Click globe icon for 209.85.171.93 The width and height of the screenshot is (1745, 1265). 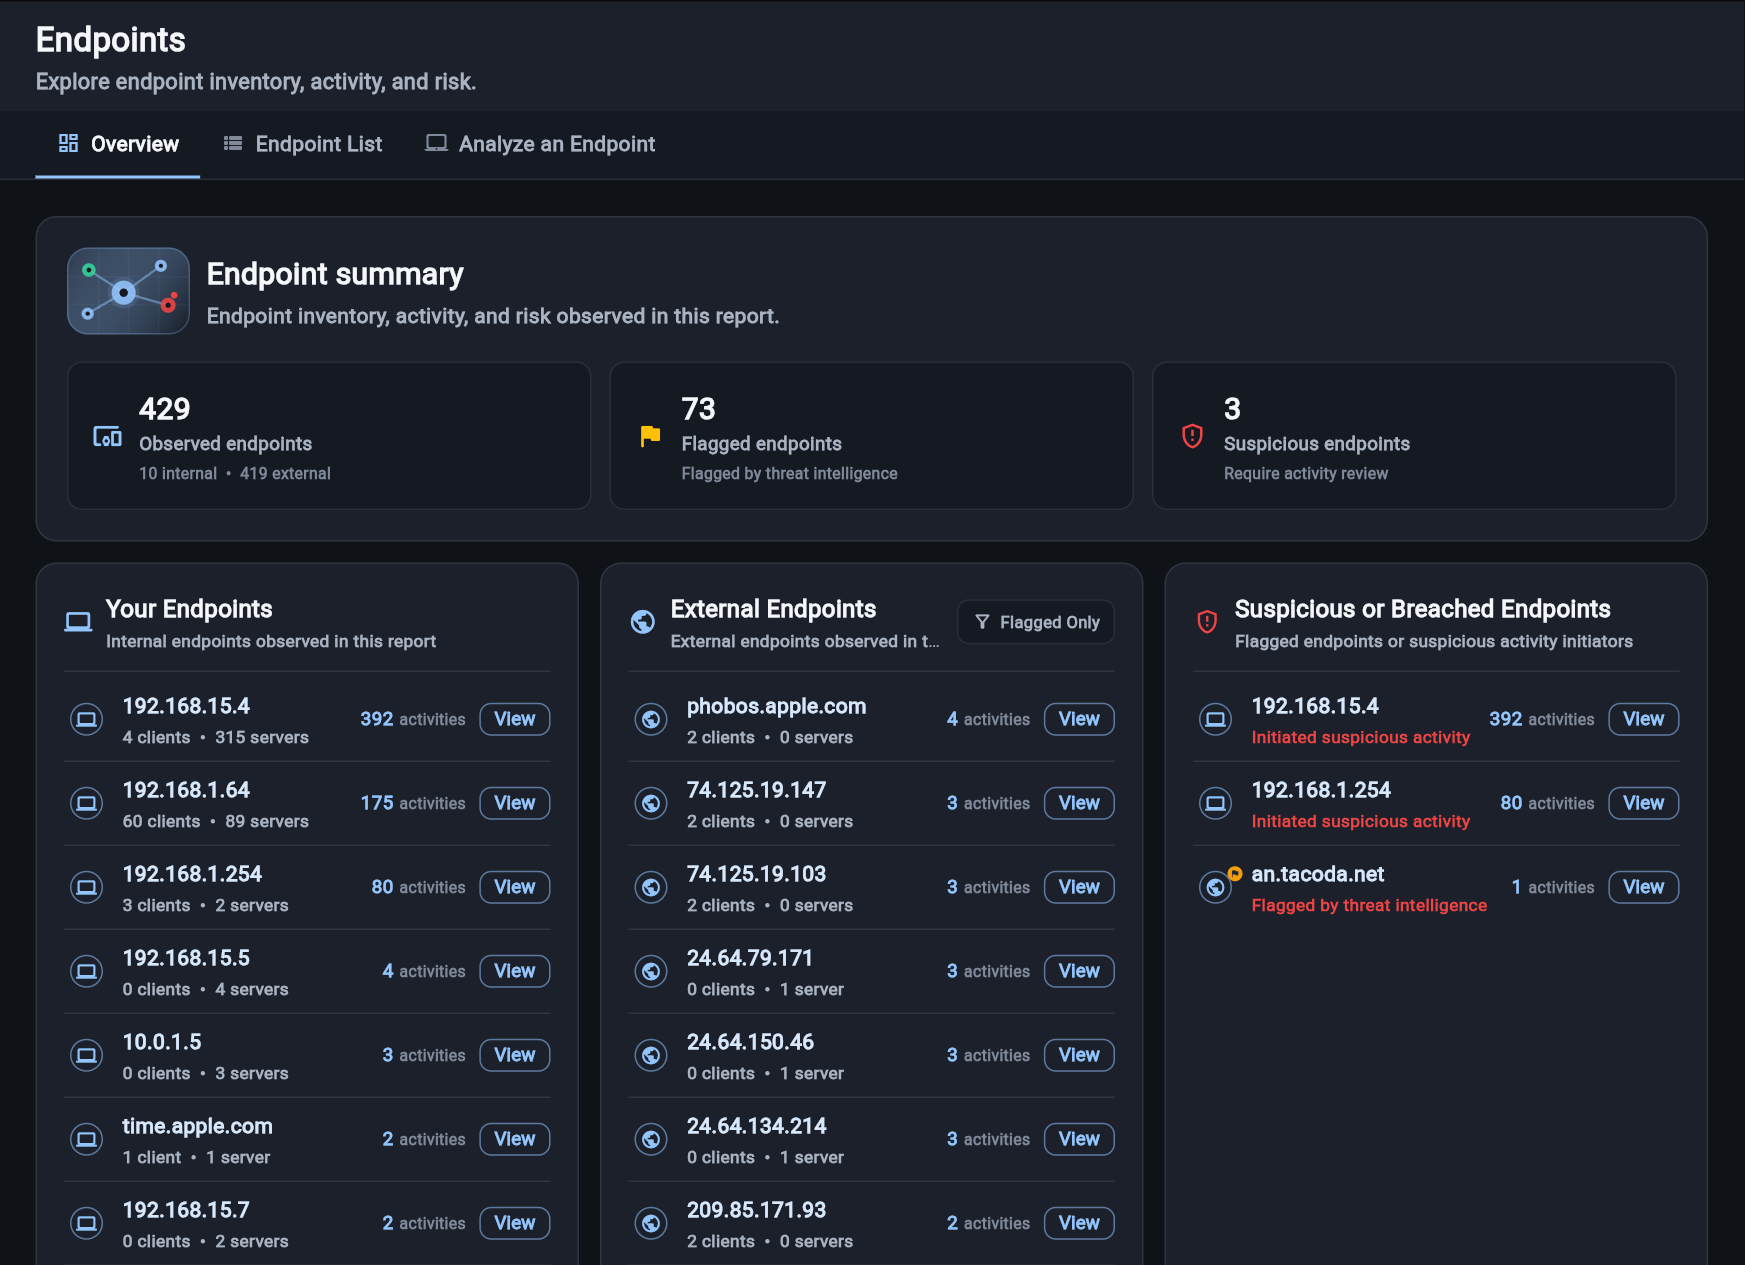click(x=651, y=1223)
